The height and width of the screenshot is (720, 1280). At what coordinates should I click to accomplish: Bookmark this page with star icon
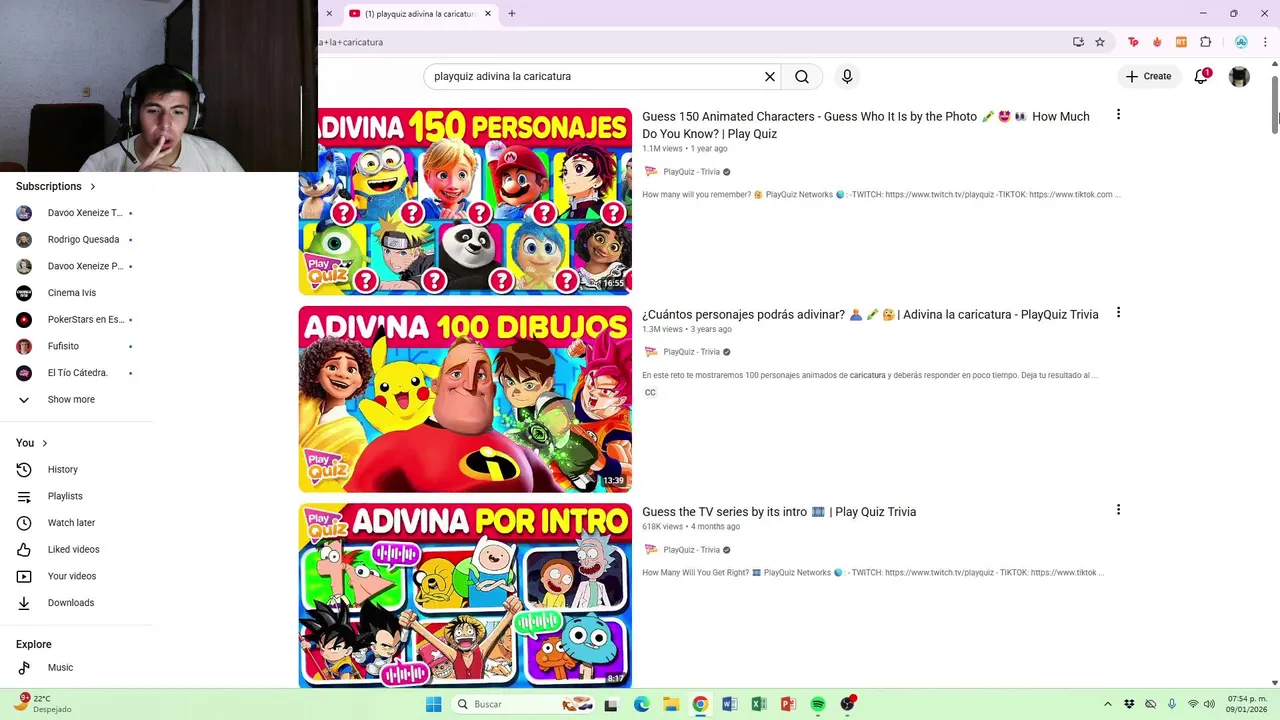coord(1100,42)
